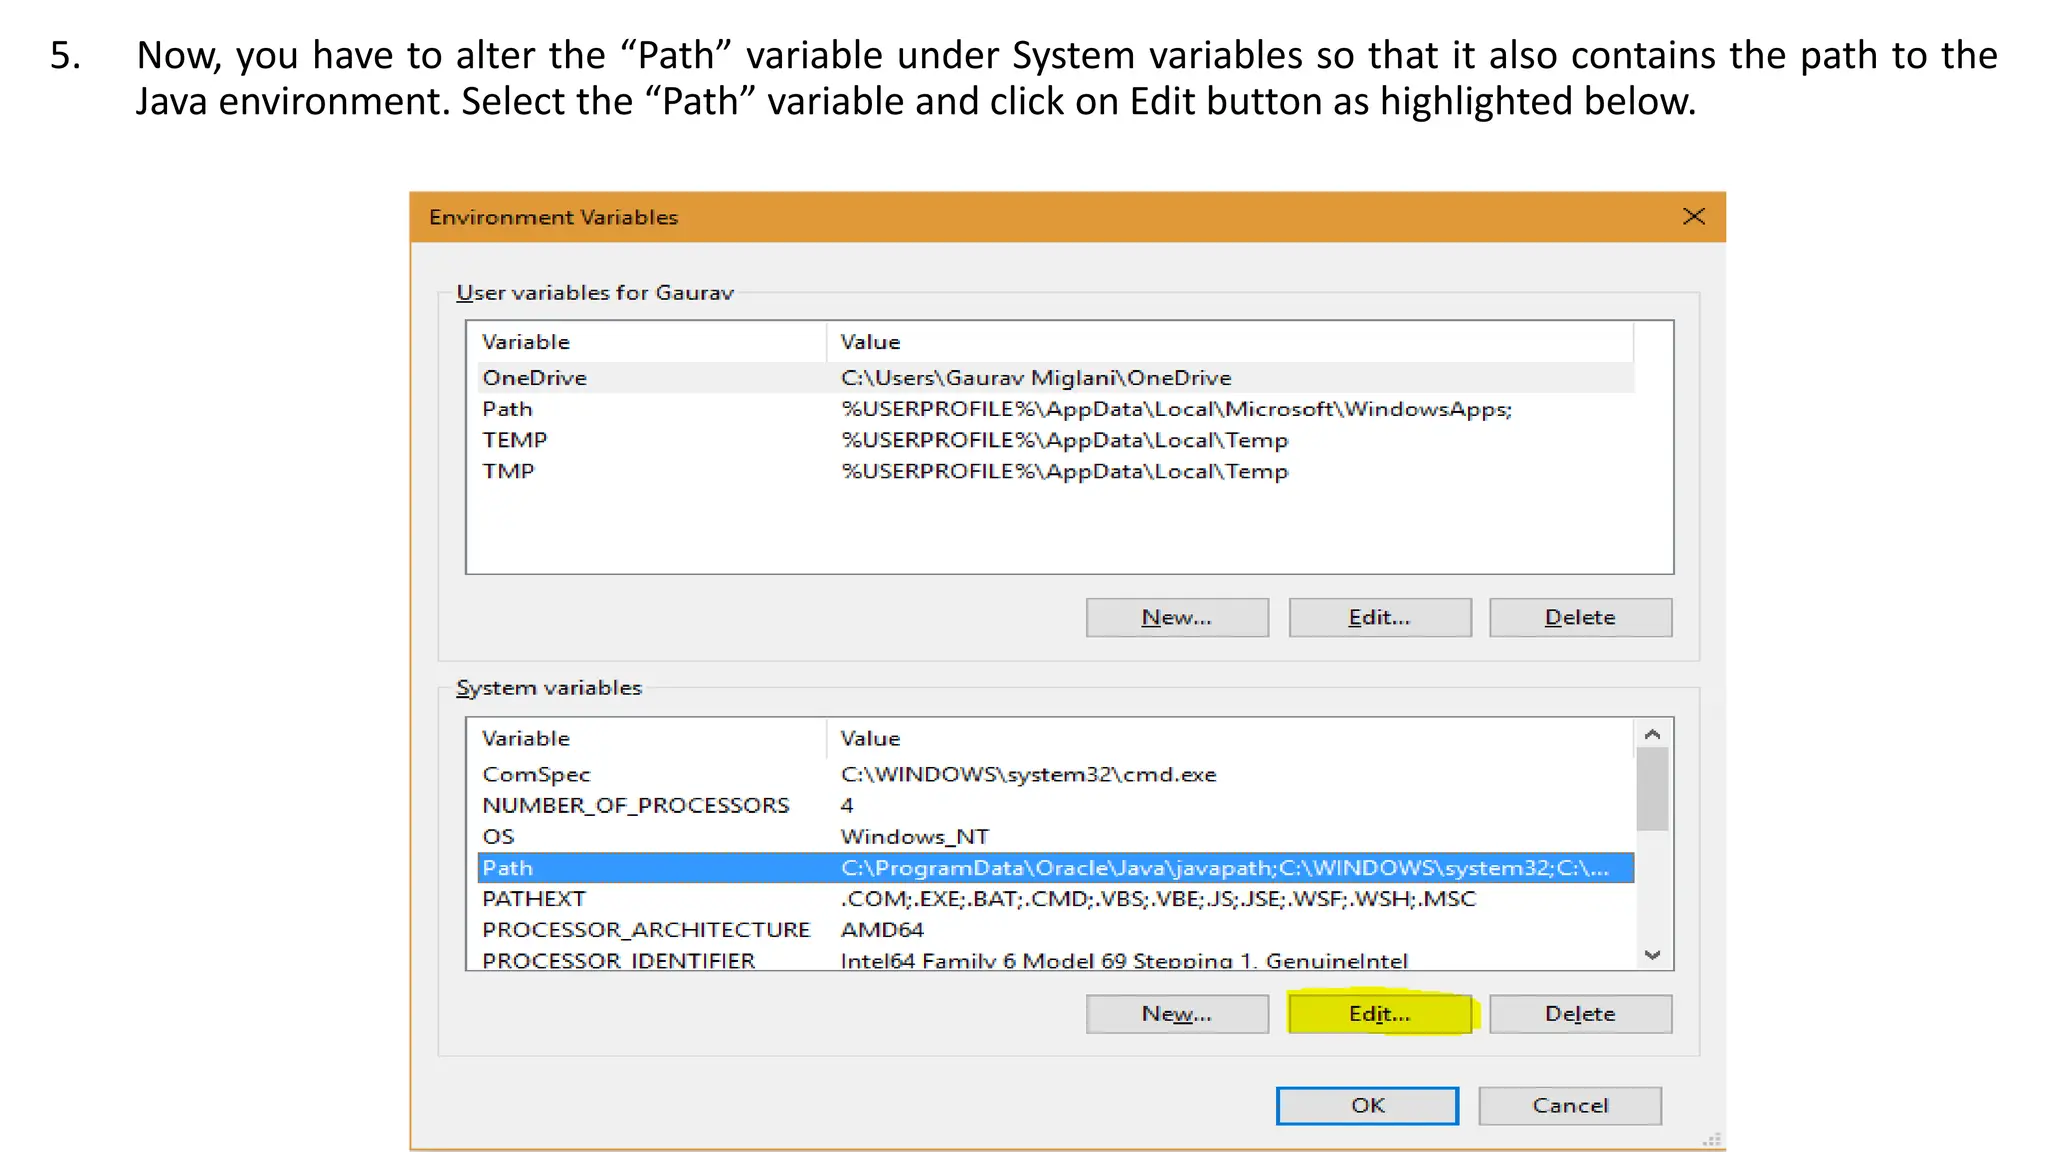2048x1152 pixels.
Task: Select ComSpec system variable row
Action: point(1055,775)
